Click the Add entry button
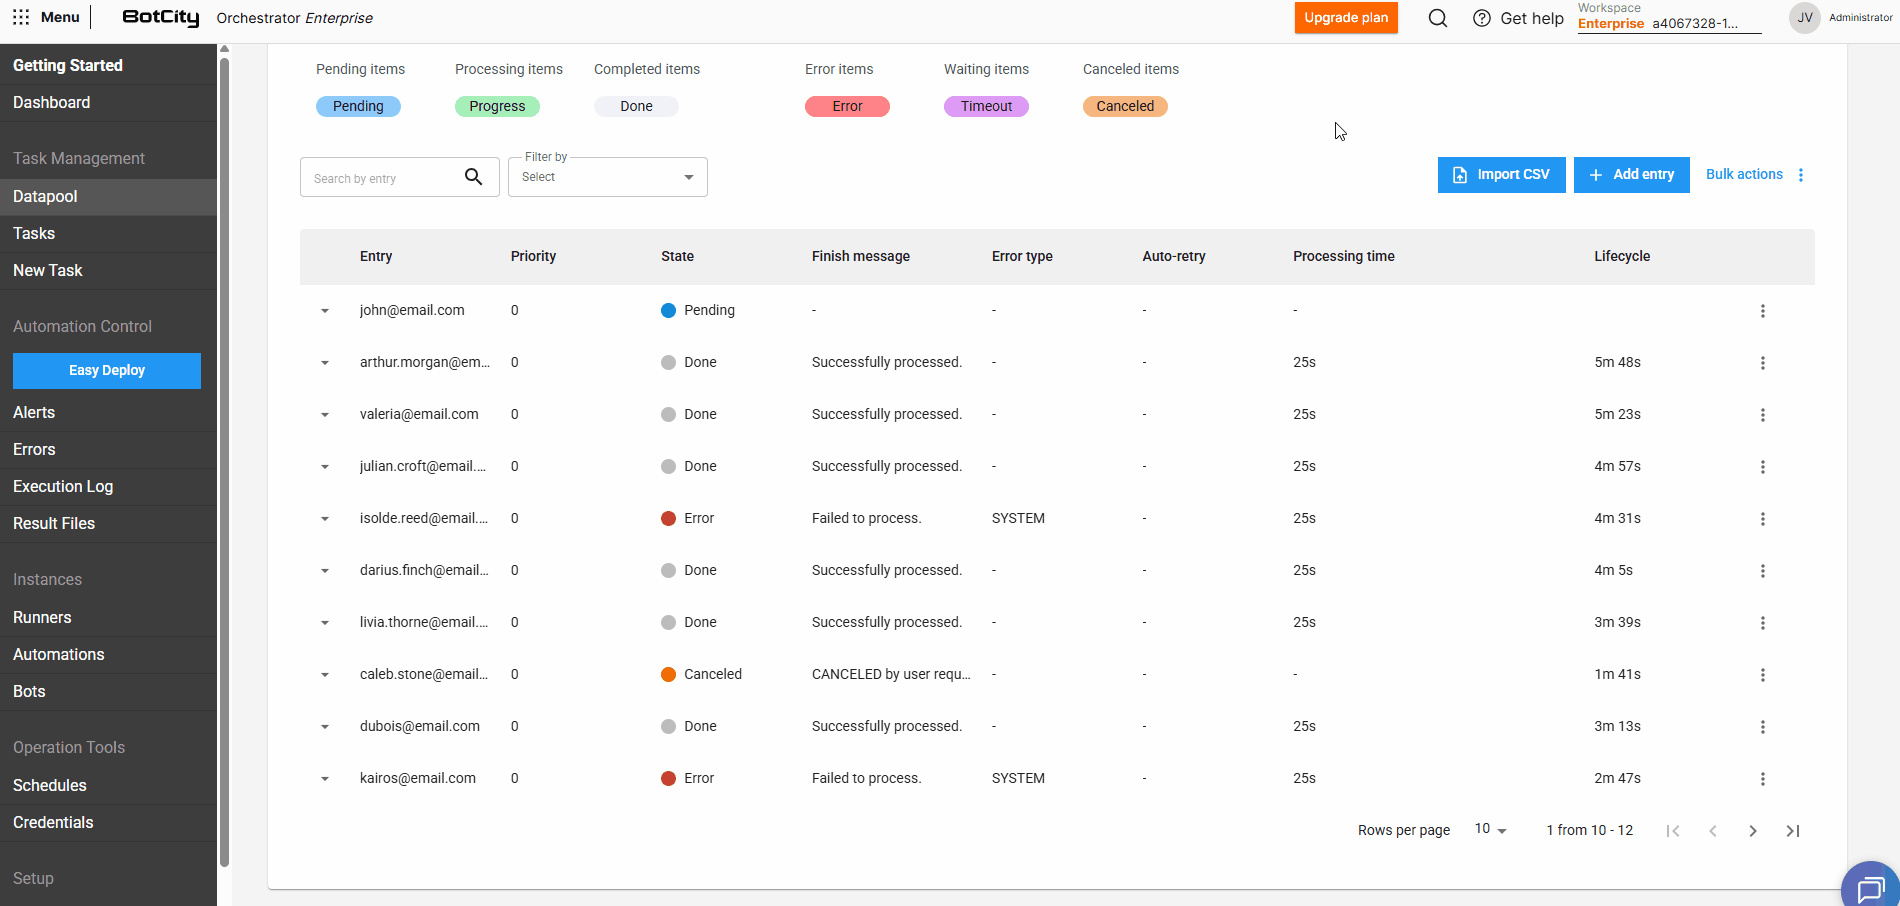 (x=1631, y=175)
